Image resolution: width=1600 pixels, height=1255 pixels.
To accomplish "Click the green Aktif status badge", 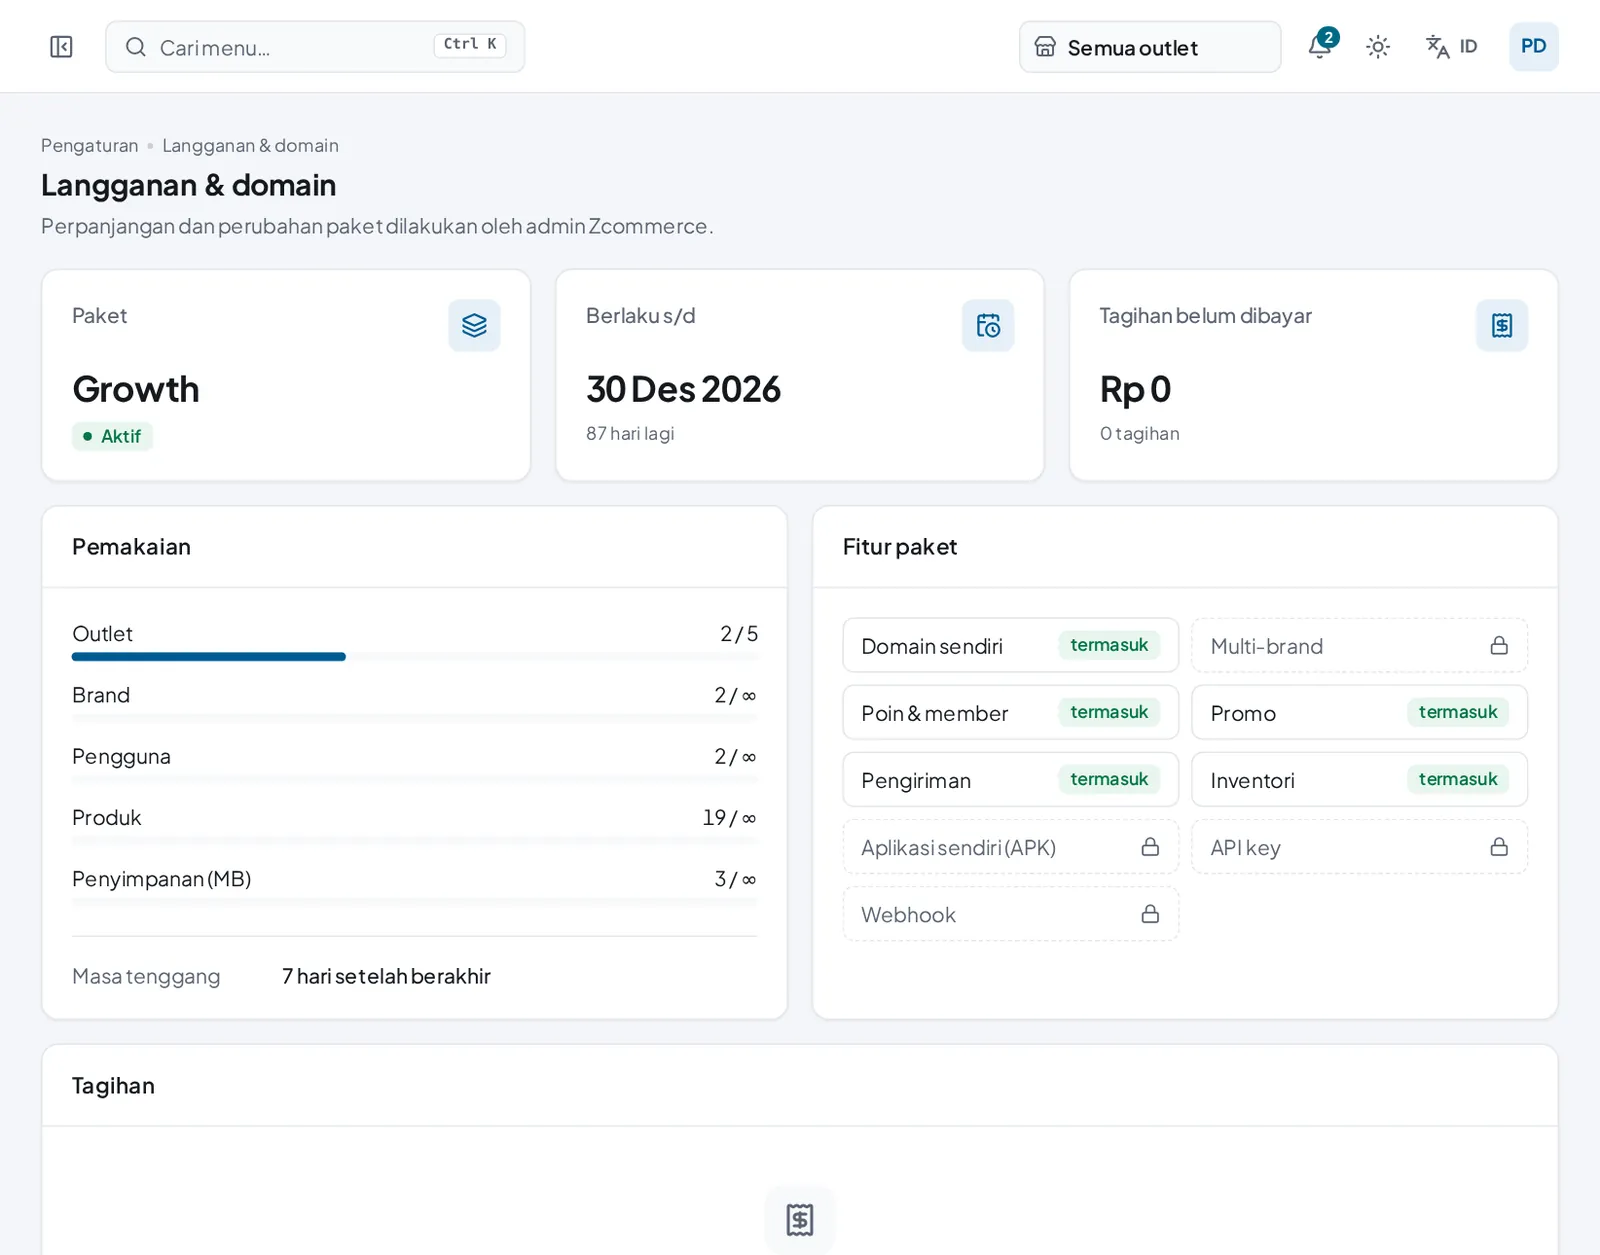I will (x=112, y=436).
